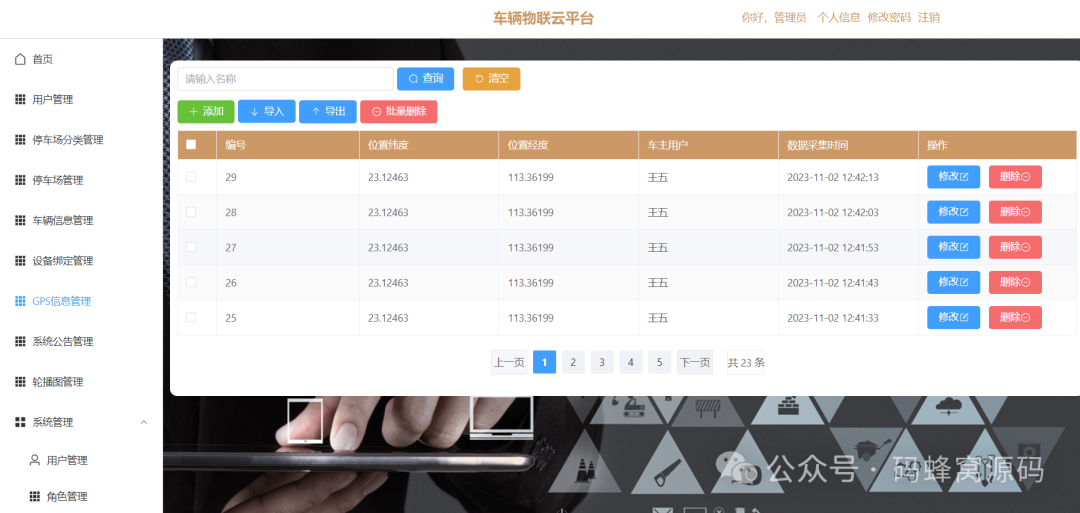Click the 数据采集时间 column header
Image resolution: width=1080 pixels, height=513 pixels.
coord(818,145)
